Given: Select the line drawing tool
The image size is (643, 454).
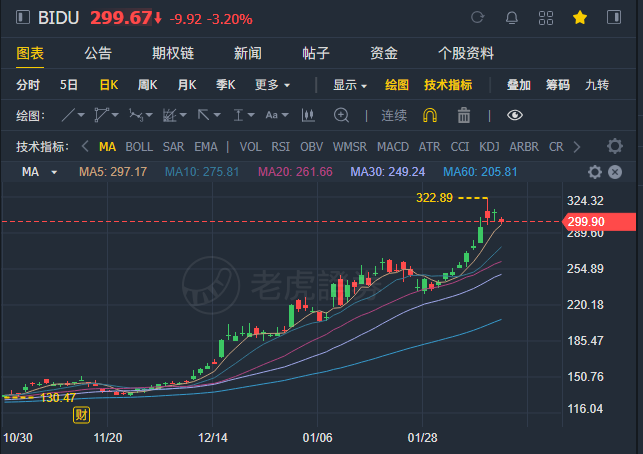Looking at the screenshot, I should coord(68,115).
